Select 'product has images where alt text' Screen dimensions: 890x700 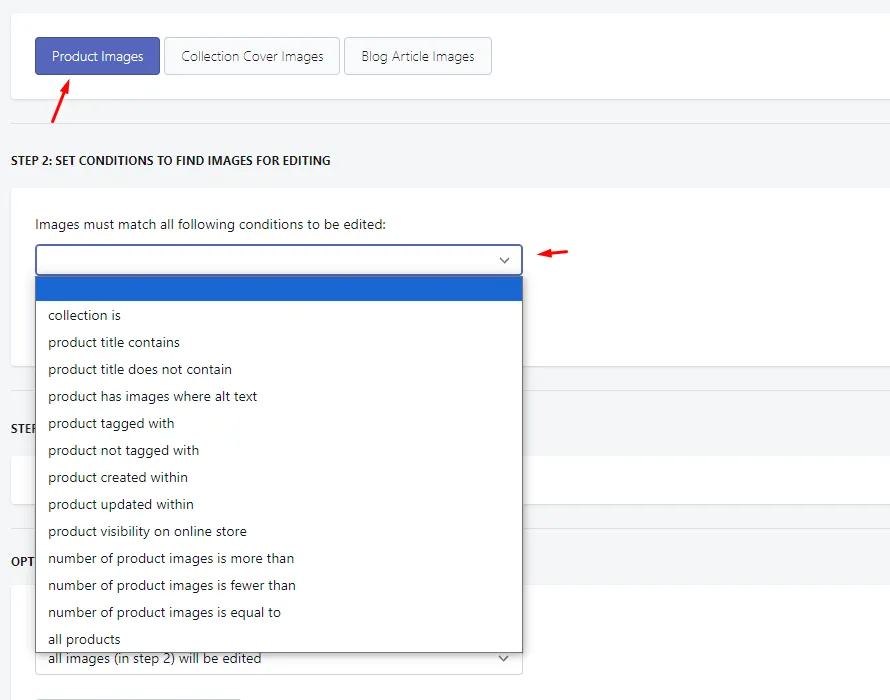click(x=279, y=396)
